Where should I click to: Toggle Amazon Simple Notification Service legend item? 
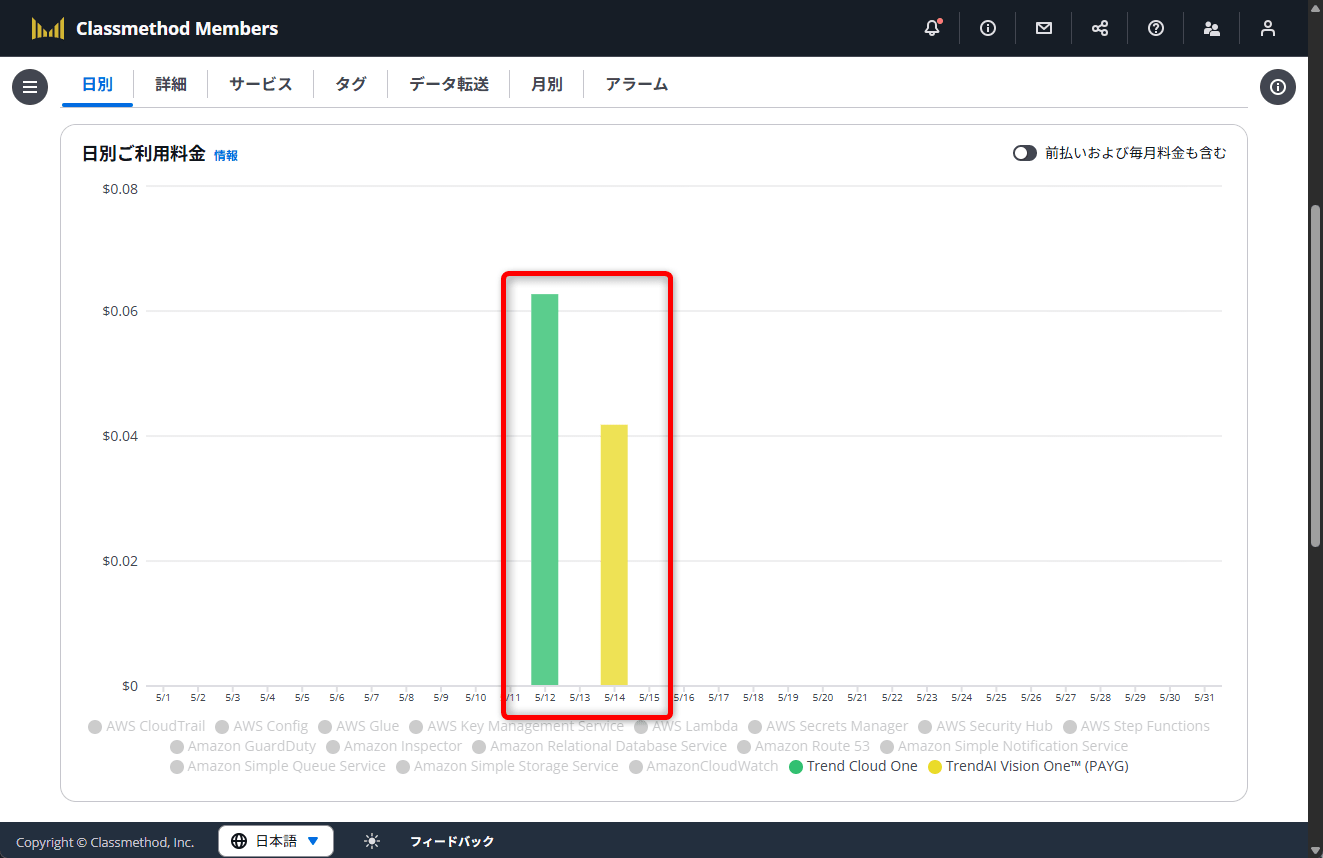tap(1005, 747)
